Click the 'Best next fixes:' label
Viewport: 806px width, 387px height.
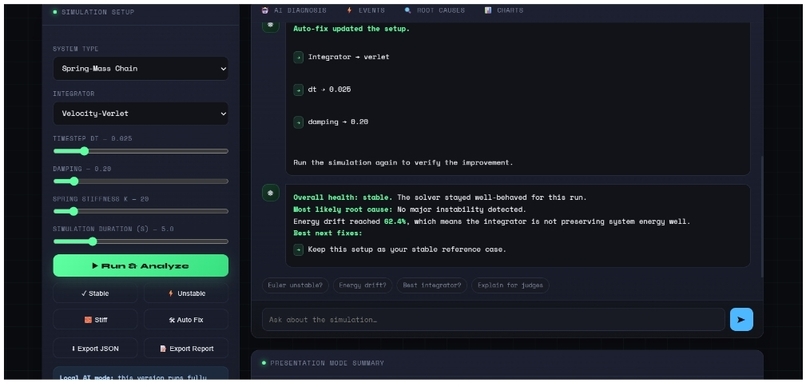327,233
